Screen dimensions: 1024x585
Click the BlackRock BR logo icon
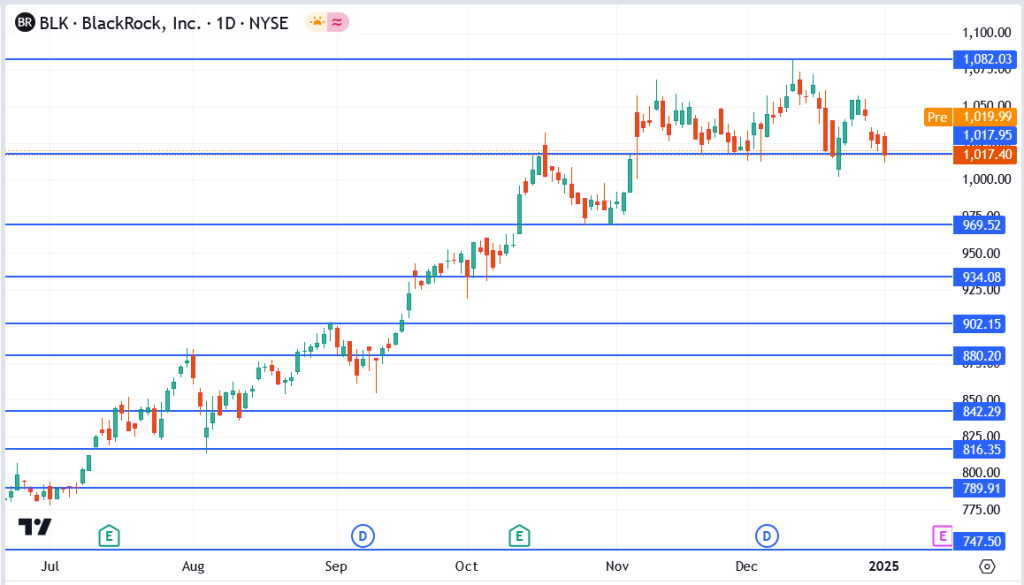click(25, 21)
